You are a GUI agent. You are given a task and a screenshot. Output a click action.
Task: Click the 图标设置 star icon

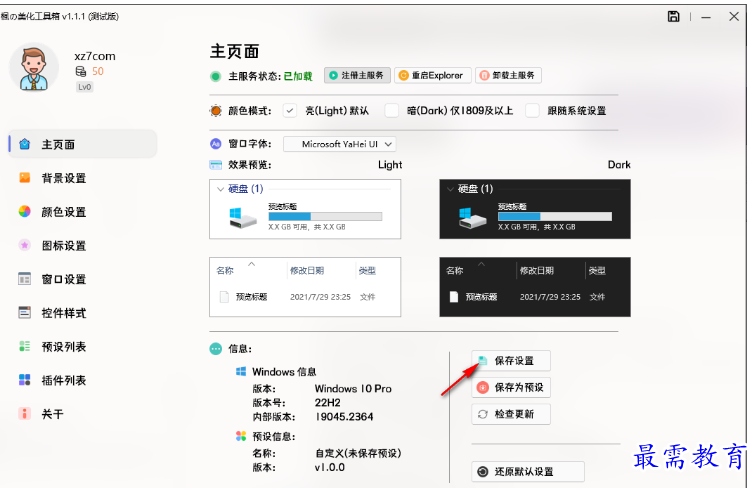(25, 245)
